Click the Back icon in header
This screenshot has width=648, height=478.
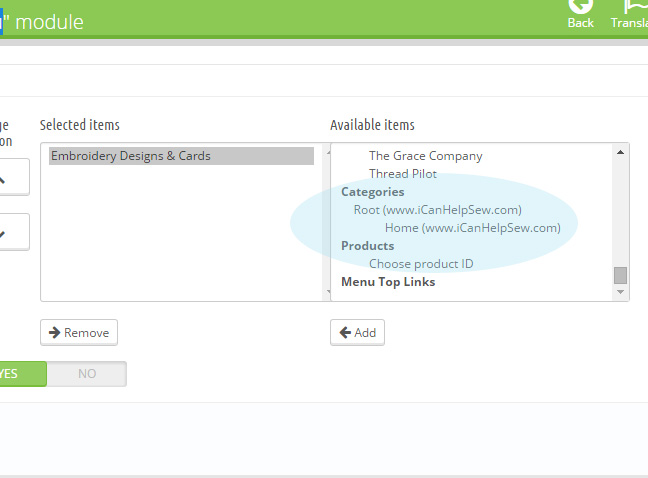581,7
